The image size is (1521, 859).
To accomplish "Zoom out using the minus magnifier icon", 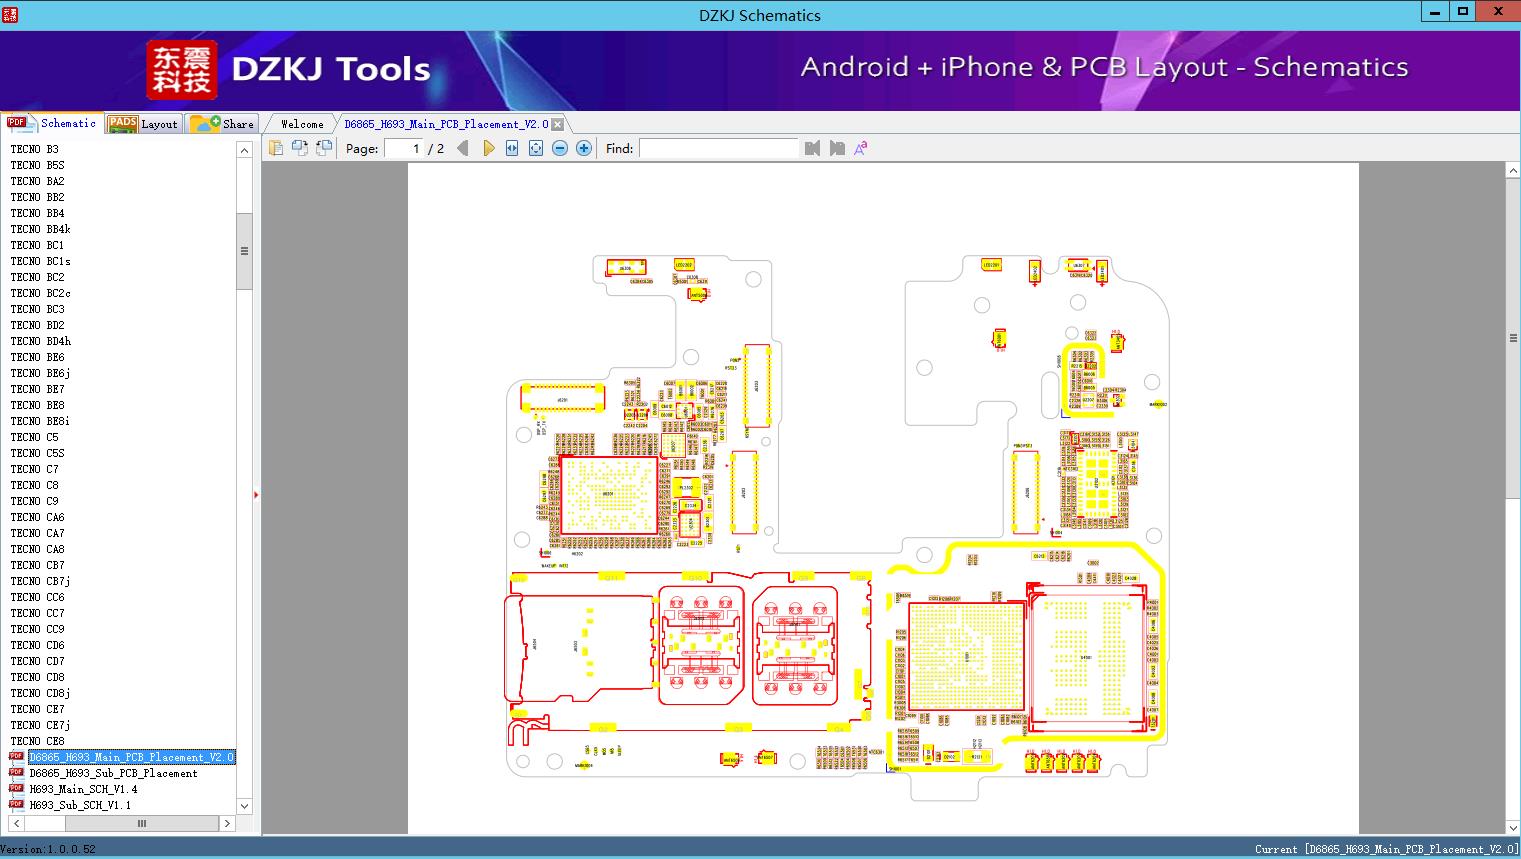I will pos(559,147).
